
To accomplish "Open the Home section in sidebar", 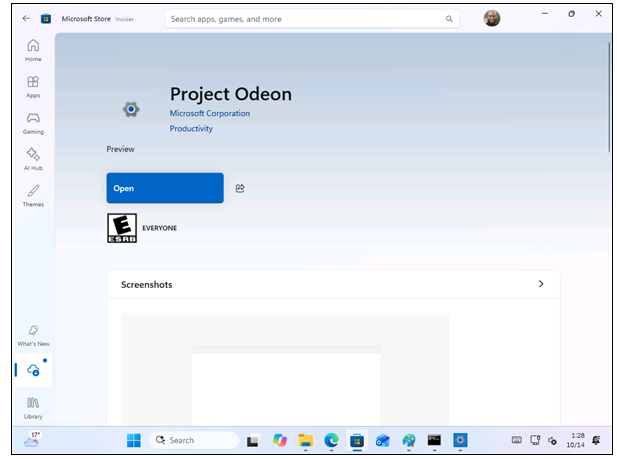I will [33, 50].
